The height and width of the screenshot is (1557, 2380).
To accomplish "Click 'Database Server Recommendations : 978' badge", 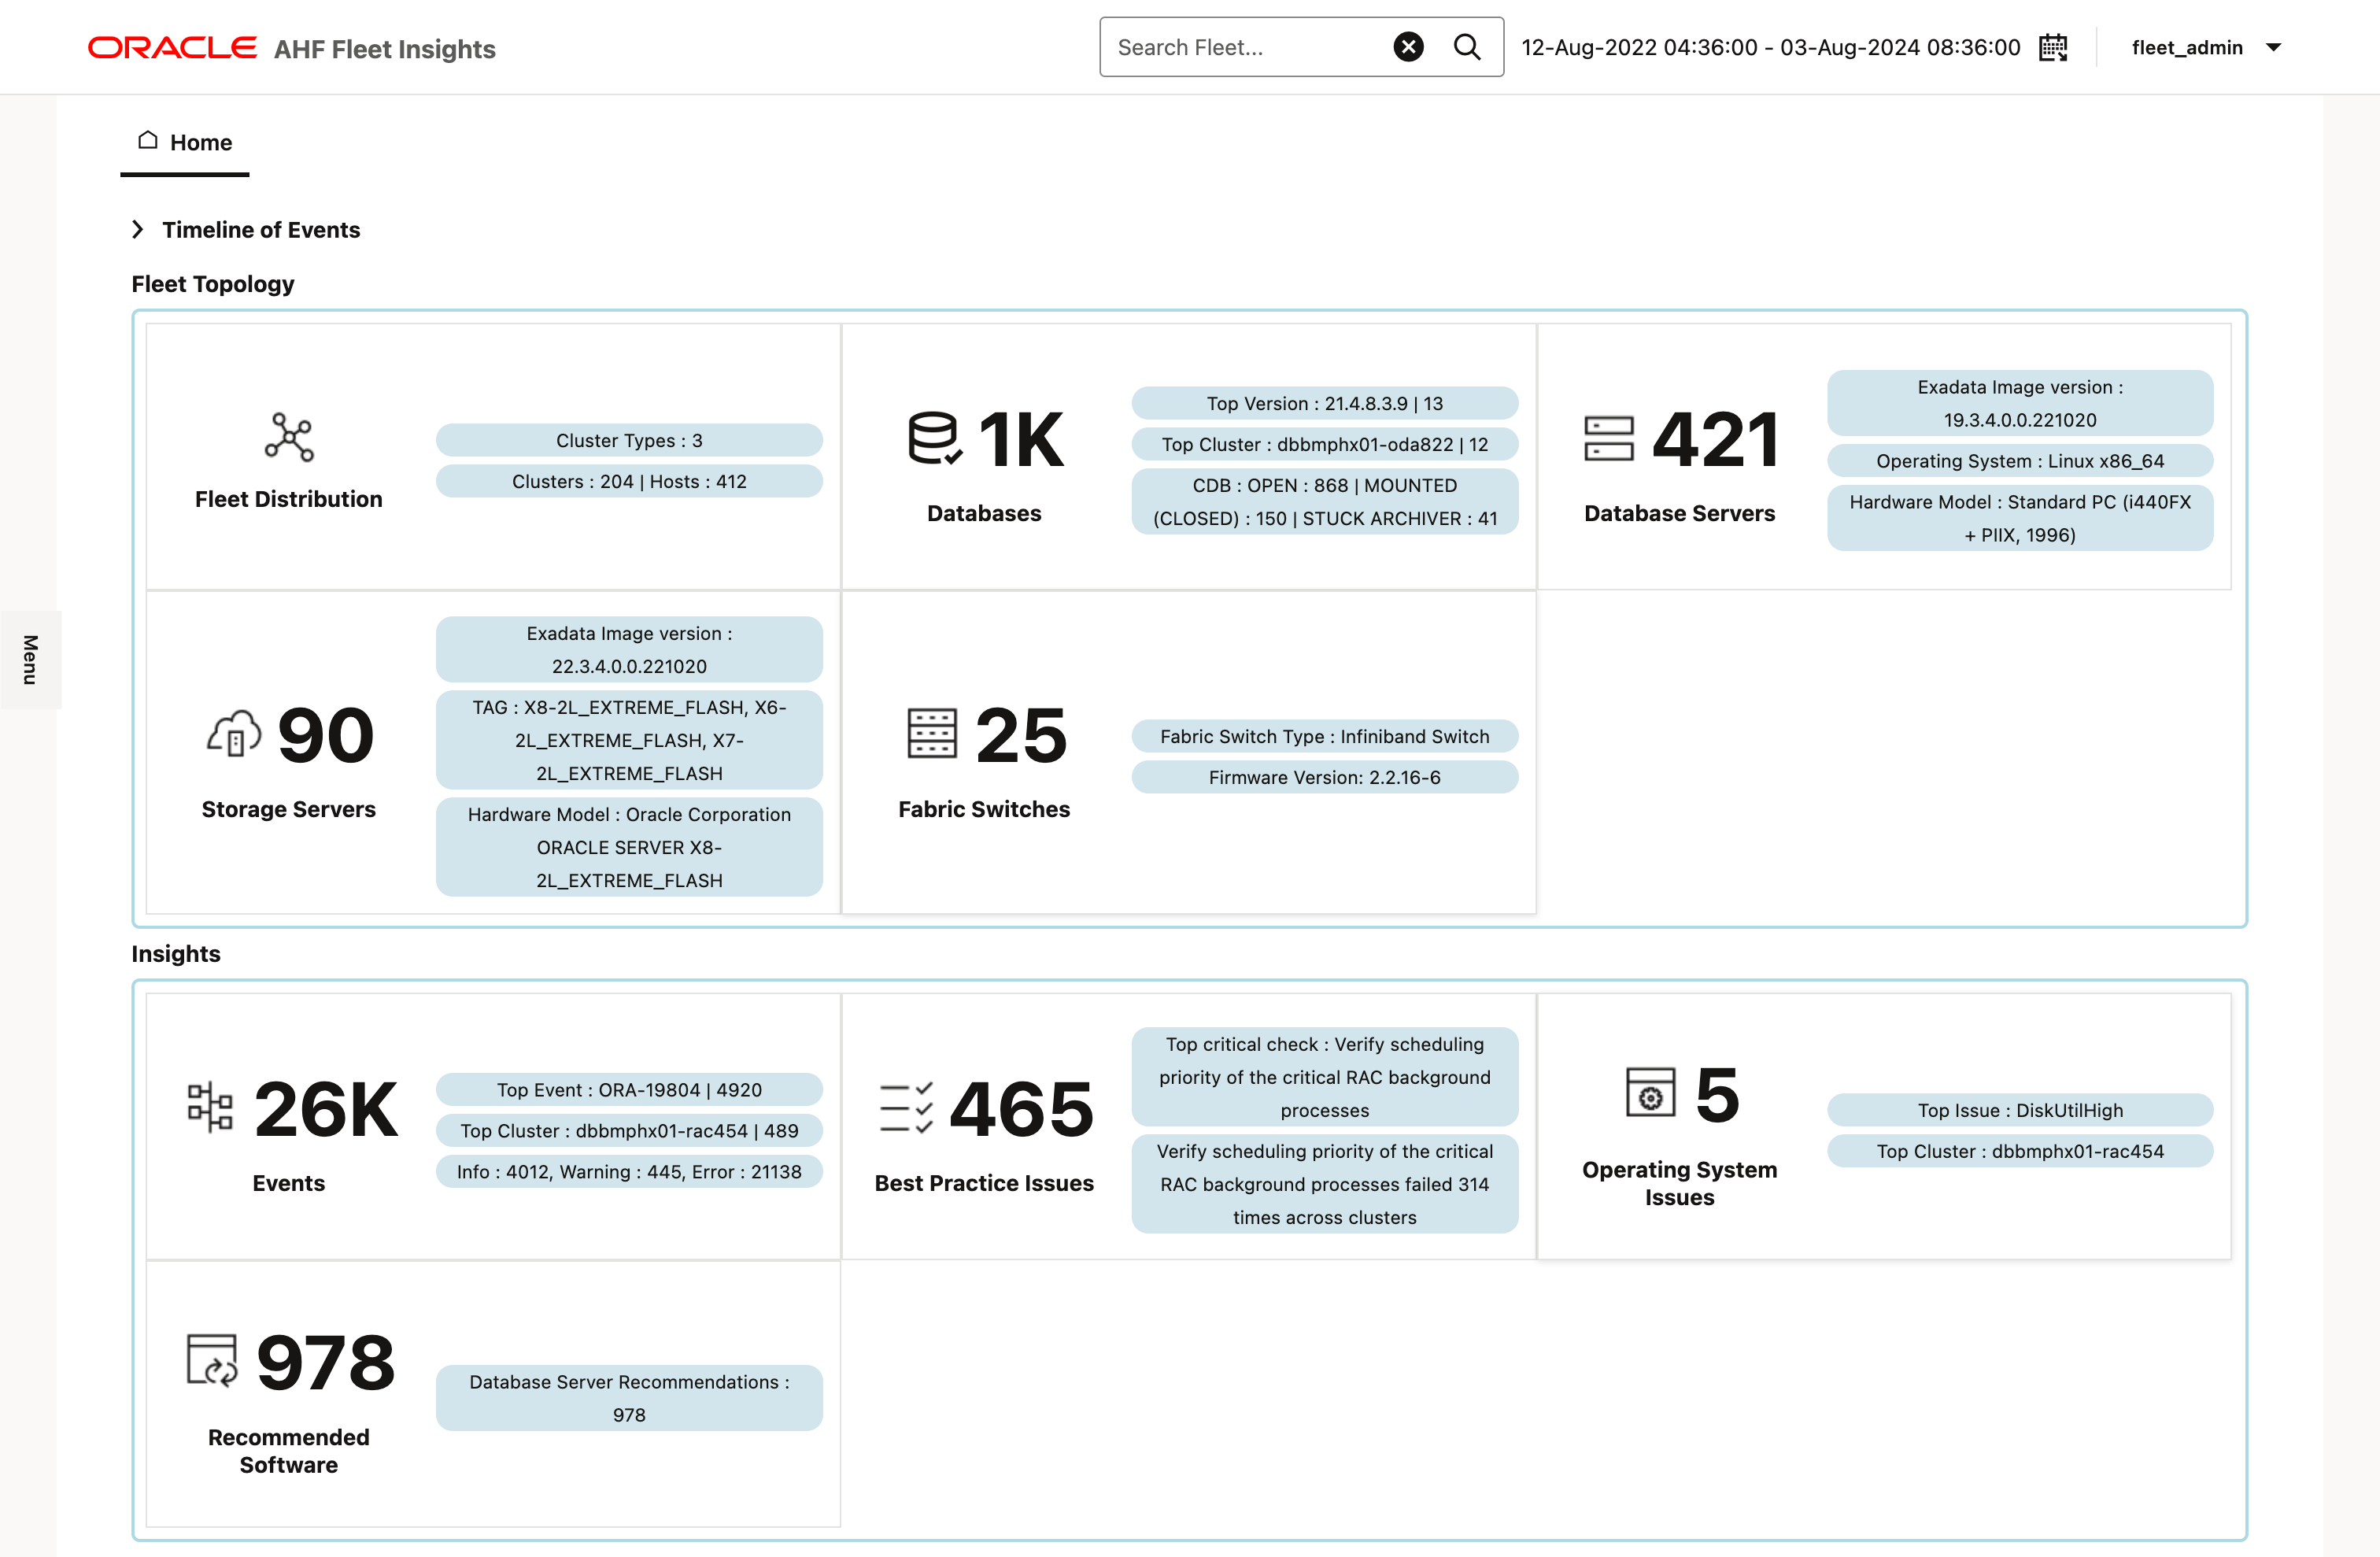I will 629,1398.
